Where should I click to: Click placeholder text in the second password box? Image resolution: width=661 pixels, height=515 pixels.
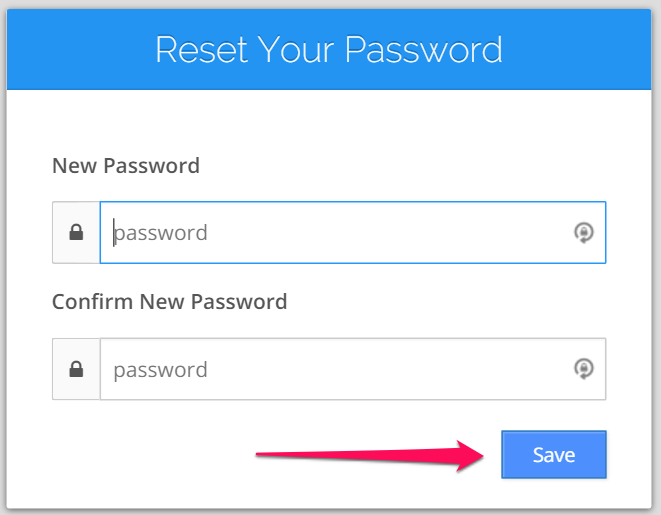pyautogui.click(x=161, y=370)
